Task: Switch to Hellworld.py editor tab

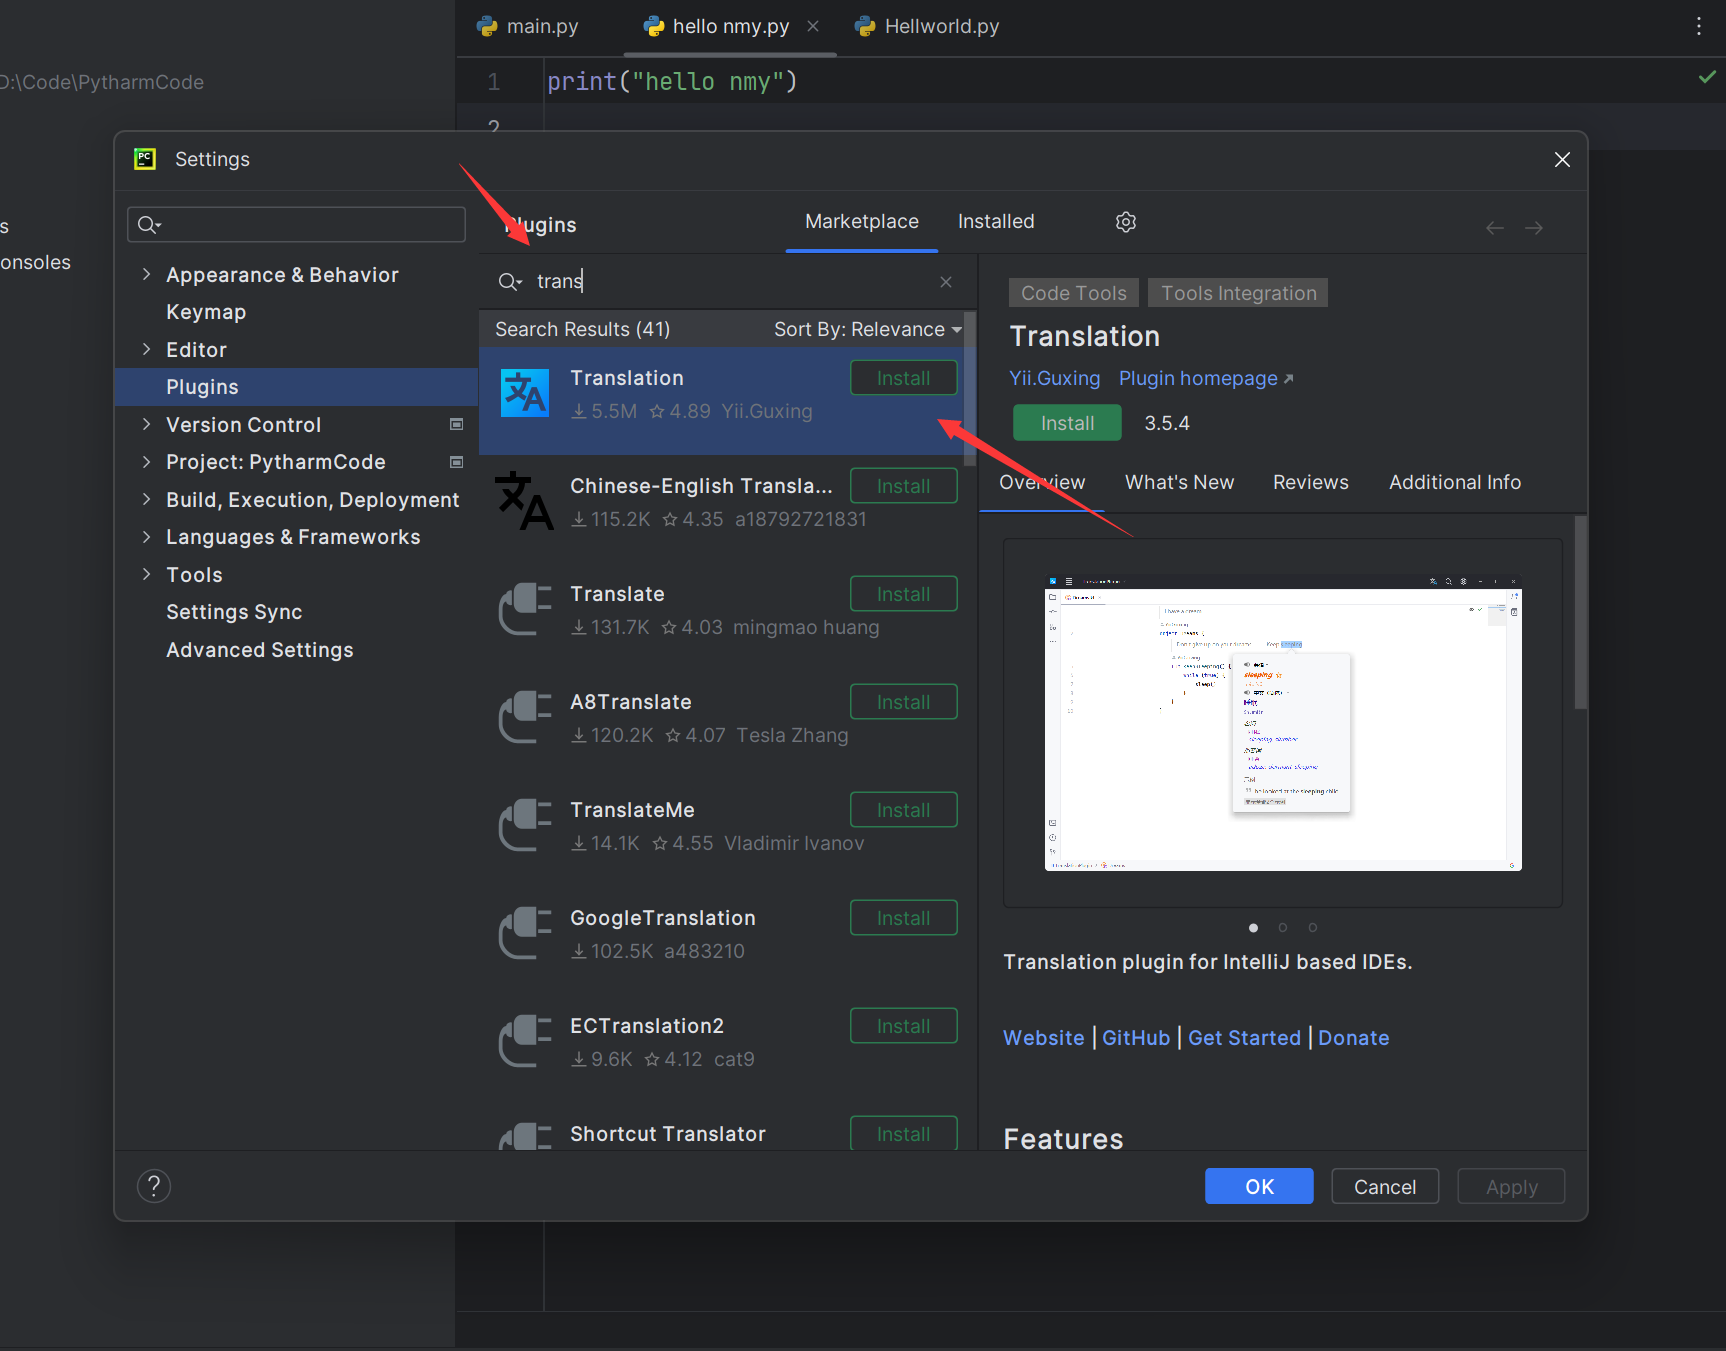Action: pyautogui.click(x=928, y=26)
